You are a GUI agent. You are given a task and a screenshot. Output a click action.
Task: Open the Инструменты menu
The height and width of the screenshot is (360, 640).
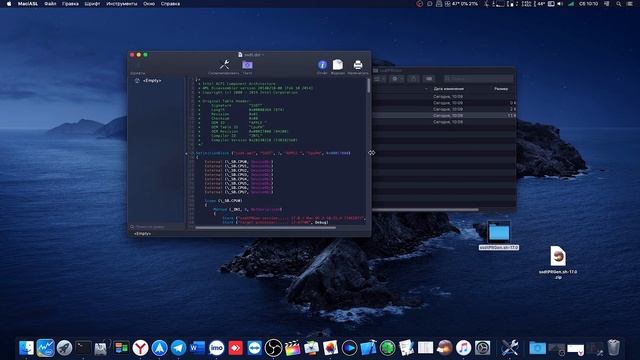pyautogui.click(x=122, y=4)
